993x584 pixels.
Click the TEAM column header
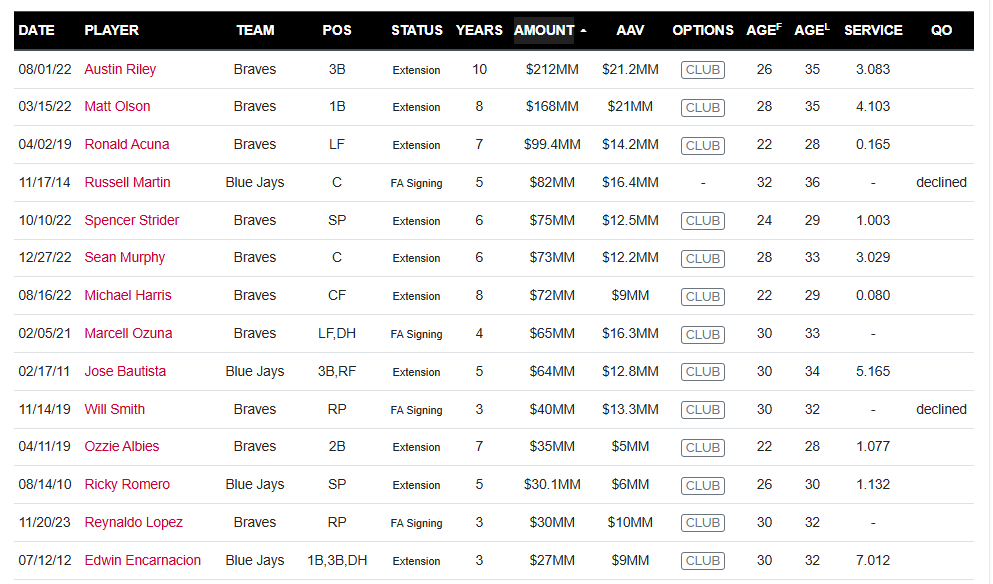(x=255, y=31)
